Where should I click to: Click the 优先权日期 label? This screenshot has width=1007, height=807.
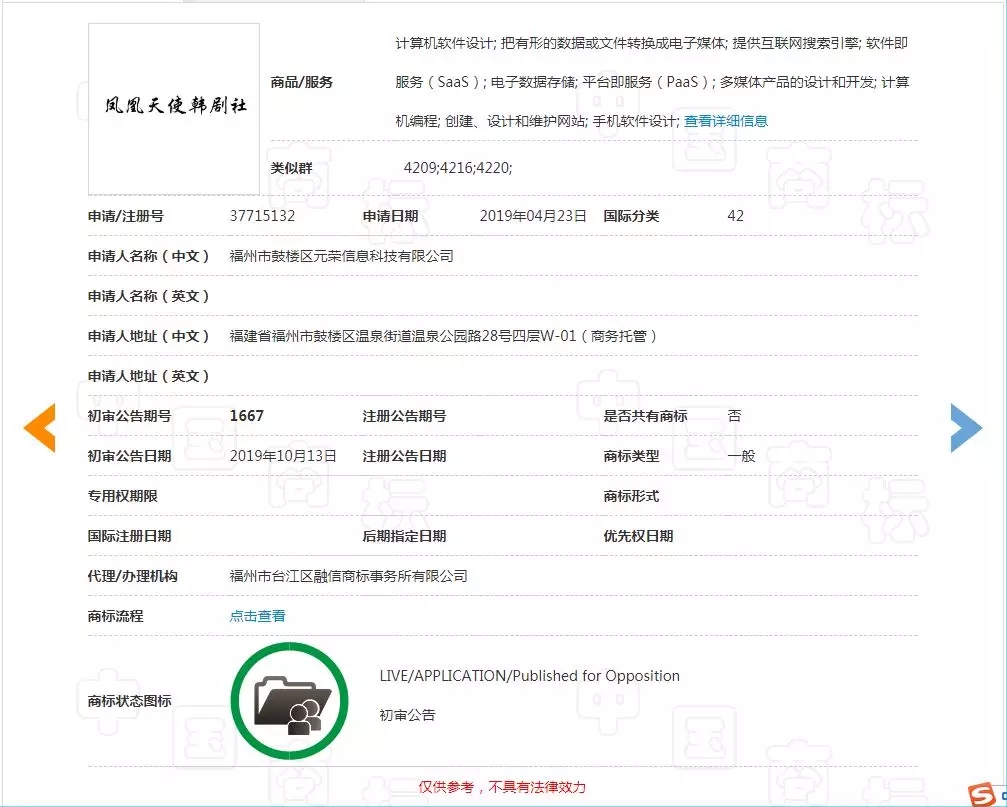tap(638, 535)
